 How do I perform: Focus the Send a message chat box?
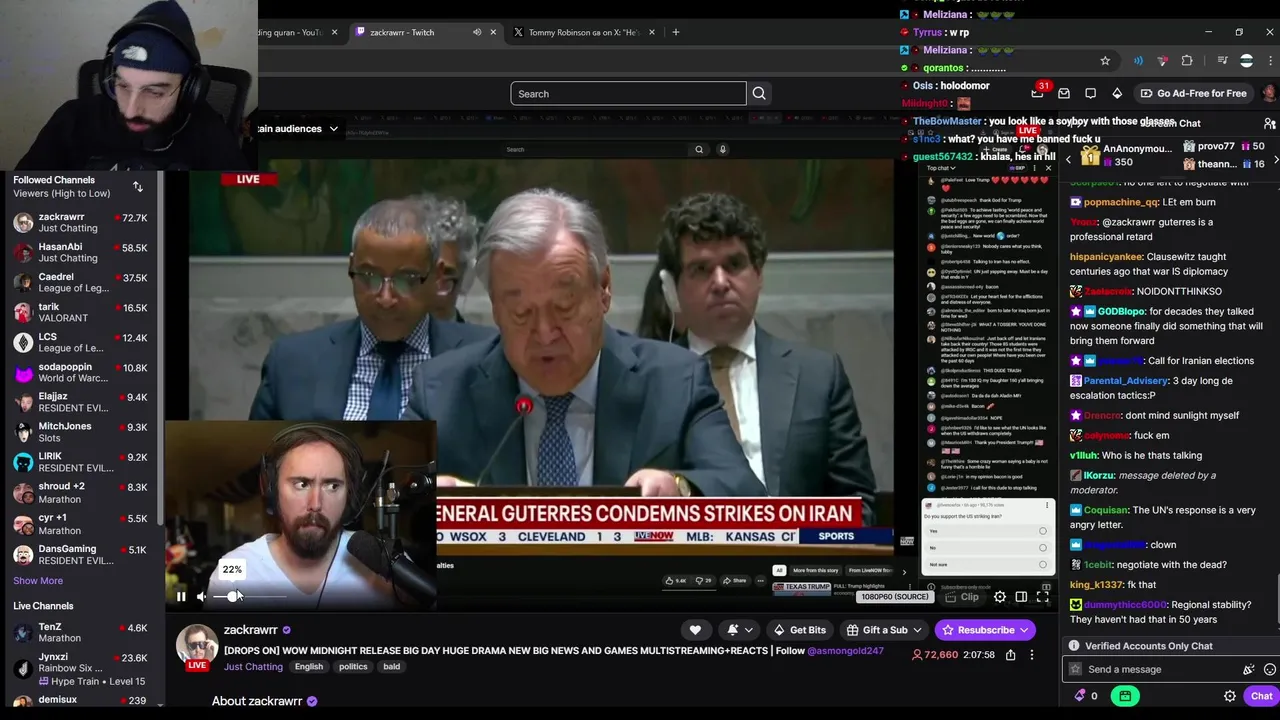click(x=1160, y=669)
